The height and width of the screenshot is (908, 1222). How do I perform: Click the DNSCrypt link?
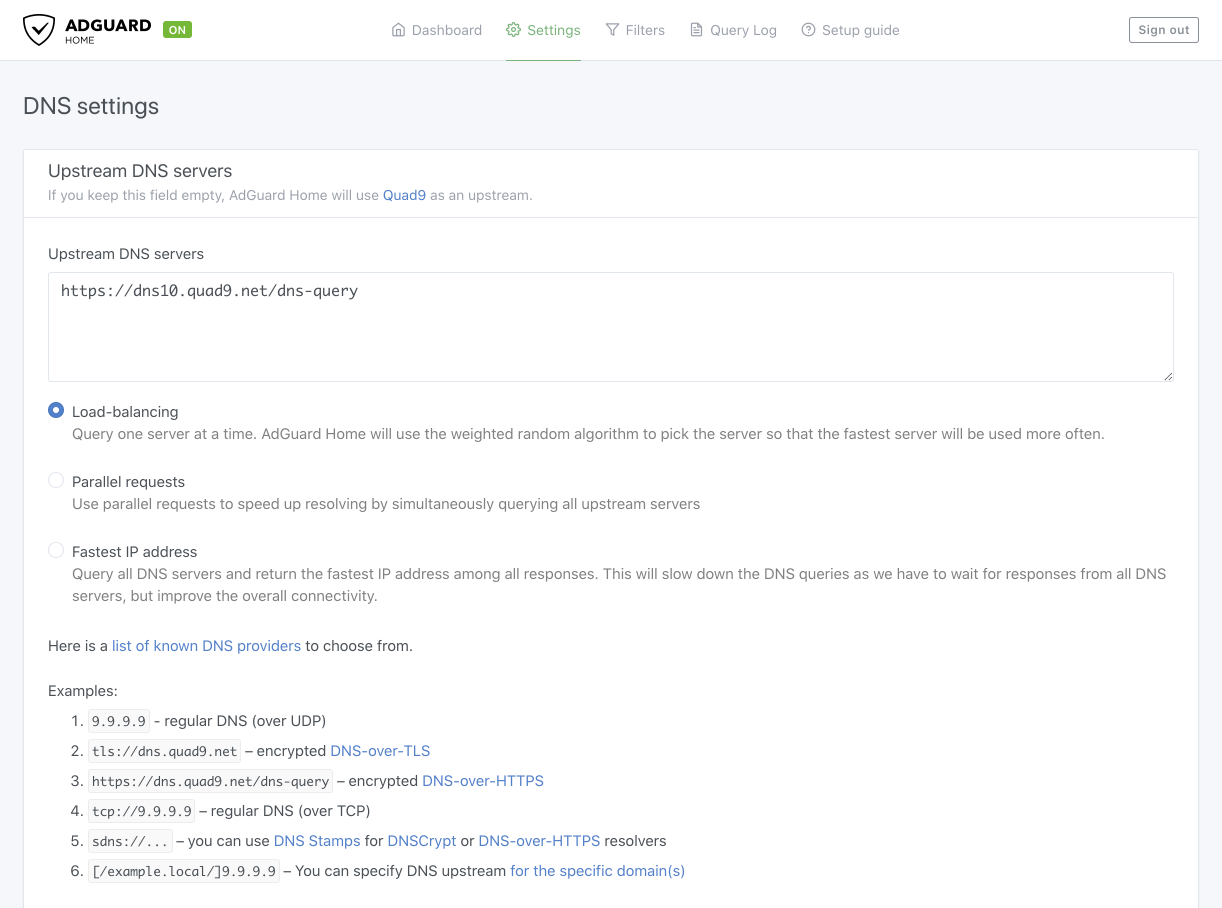tap(422, 841)
